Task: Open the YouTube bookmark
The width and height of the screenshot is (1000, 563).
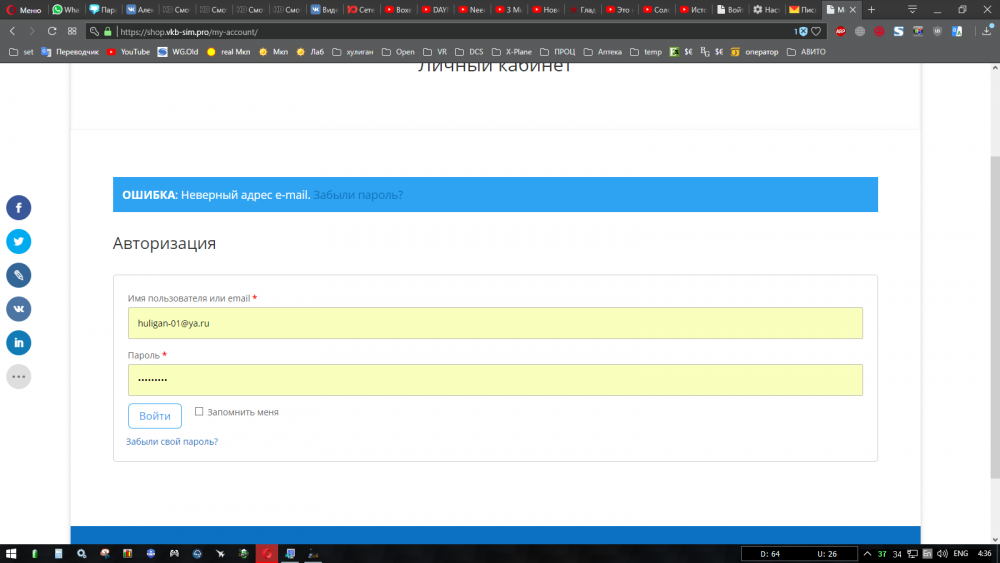Action: 128,51
